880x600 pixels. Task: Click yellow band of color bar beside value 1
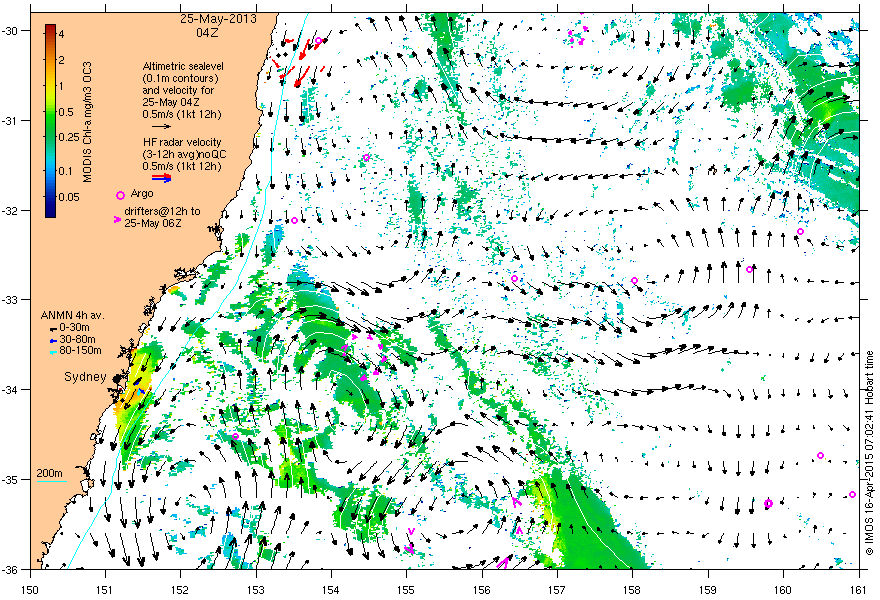pyautogui.click(x=51, y=87)
